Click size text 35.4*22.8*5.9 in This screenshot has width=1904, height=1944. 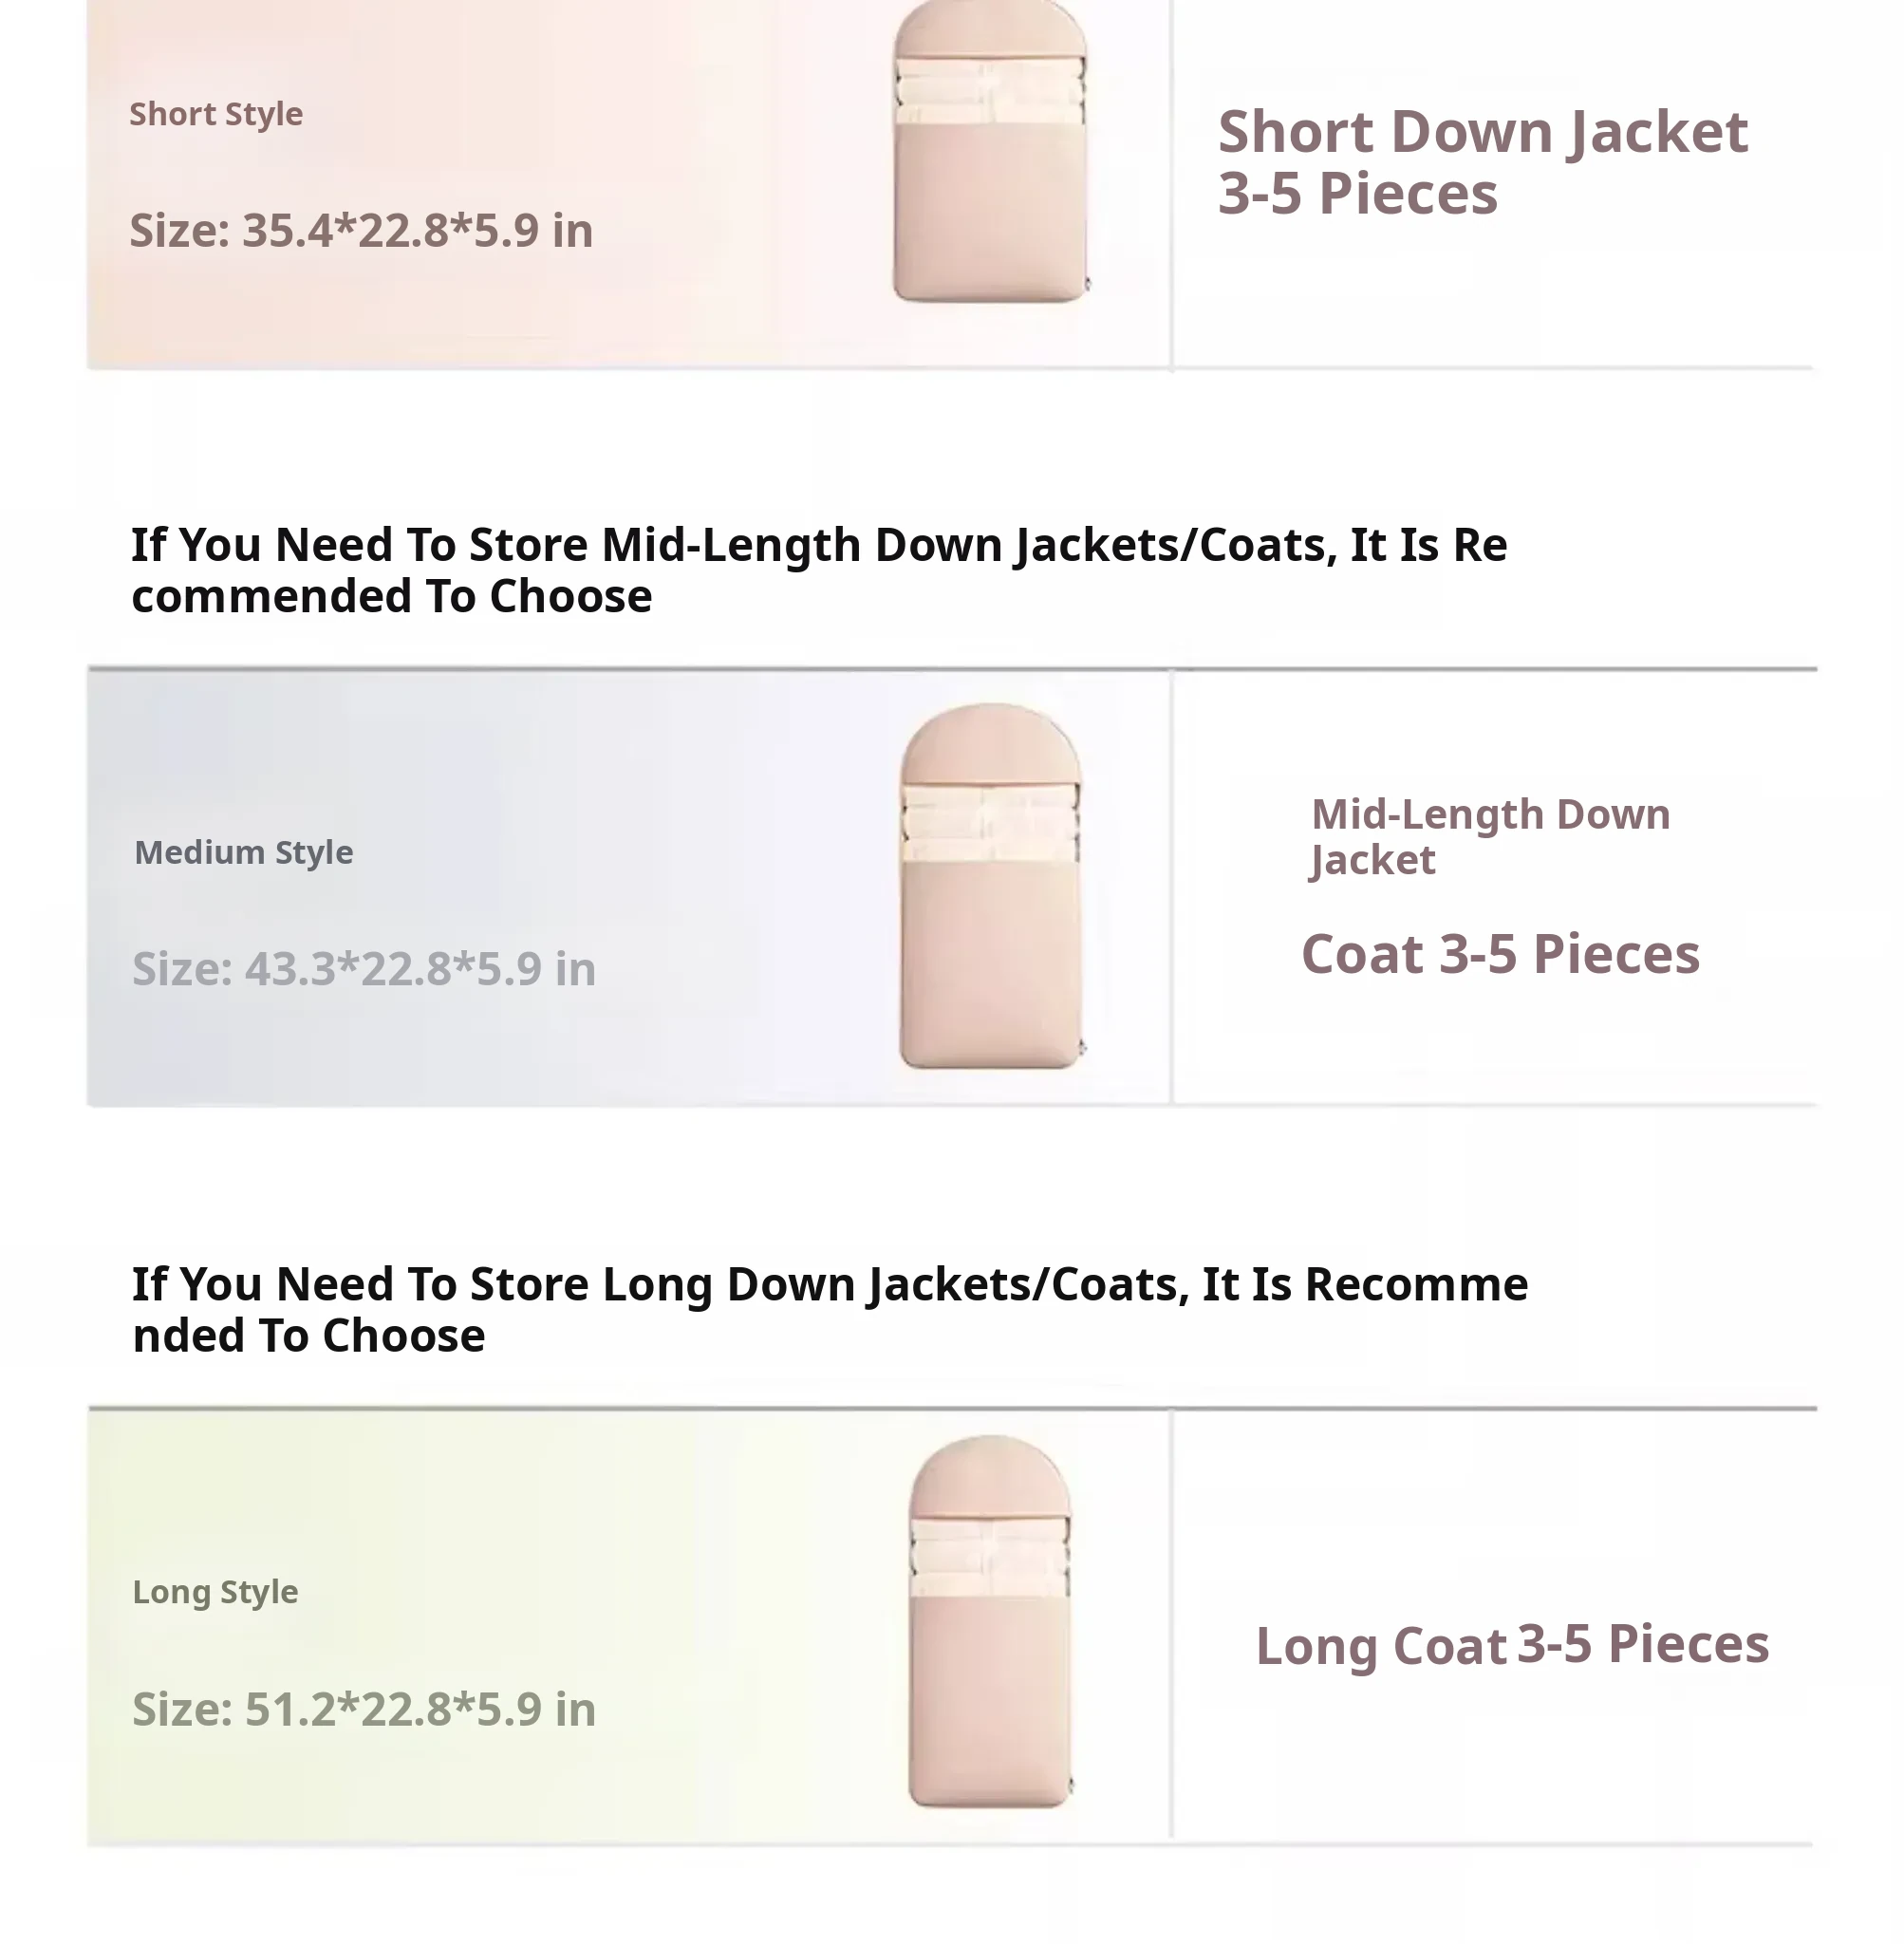pyautogui.click(x=361, y=231)
